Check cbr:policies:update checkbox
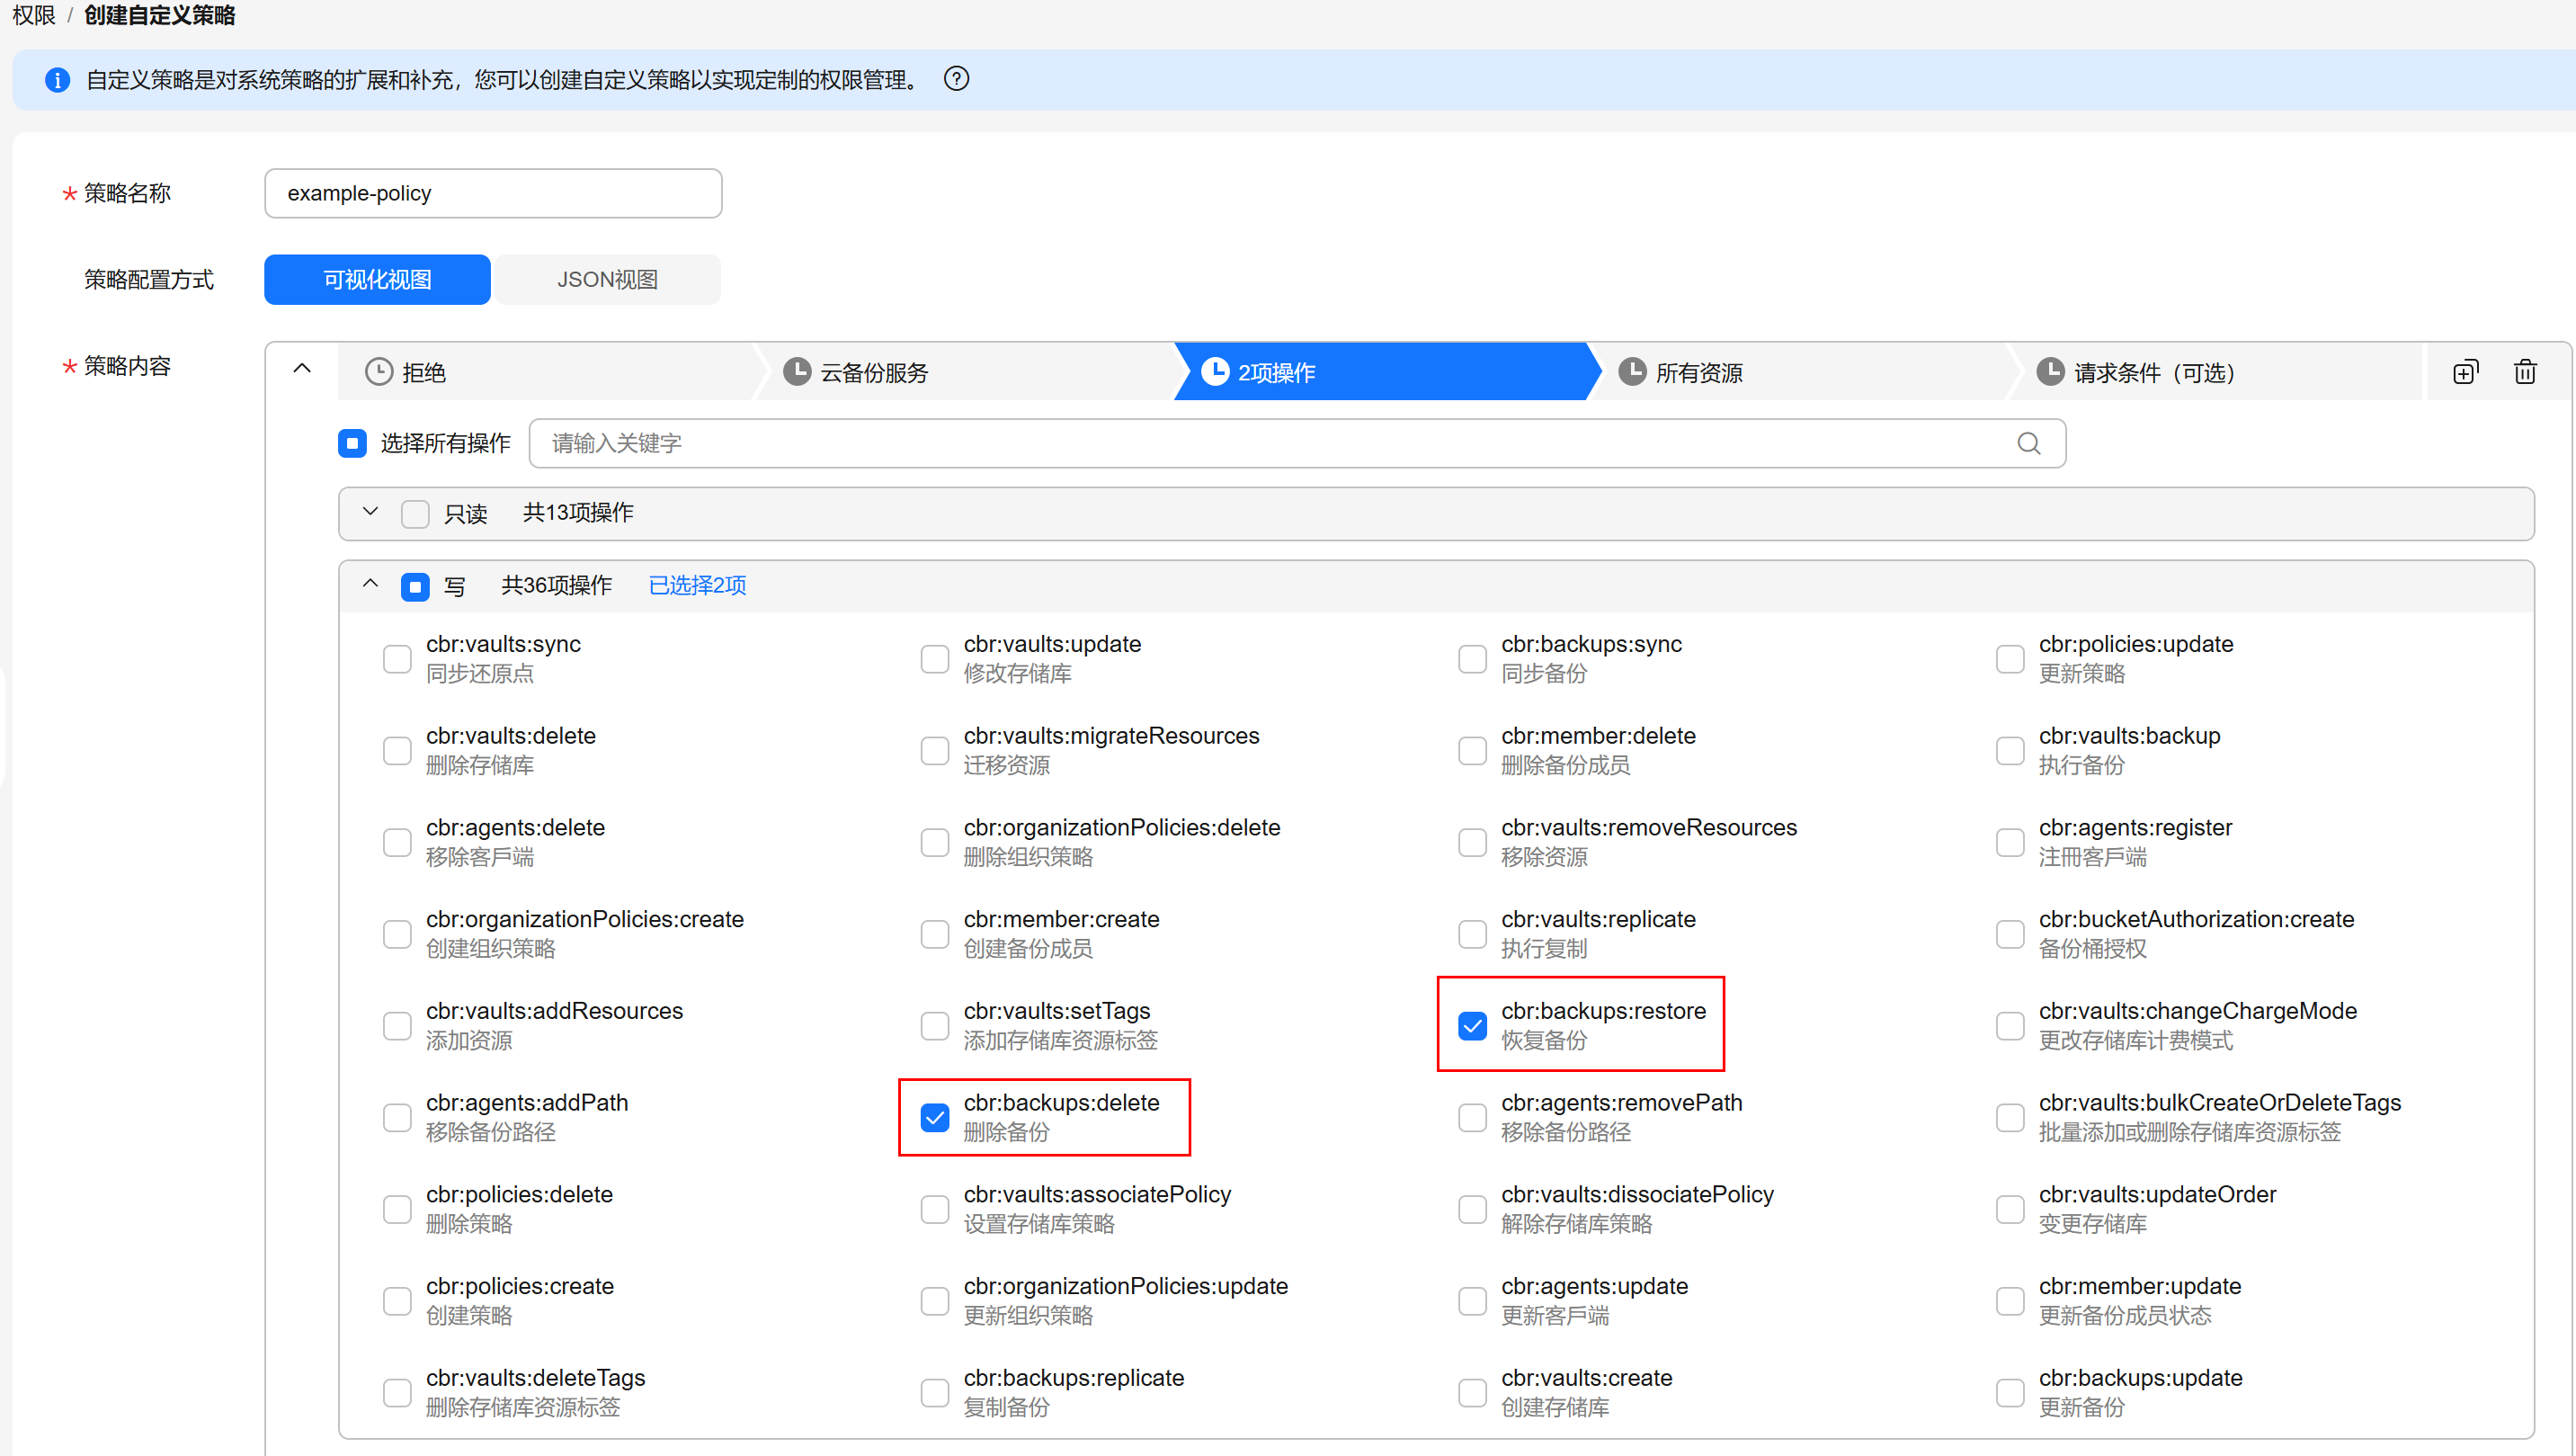 tap(2009, 659)
